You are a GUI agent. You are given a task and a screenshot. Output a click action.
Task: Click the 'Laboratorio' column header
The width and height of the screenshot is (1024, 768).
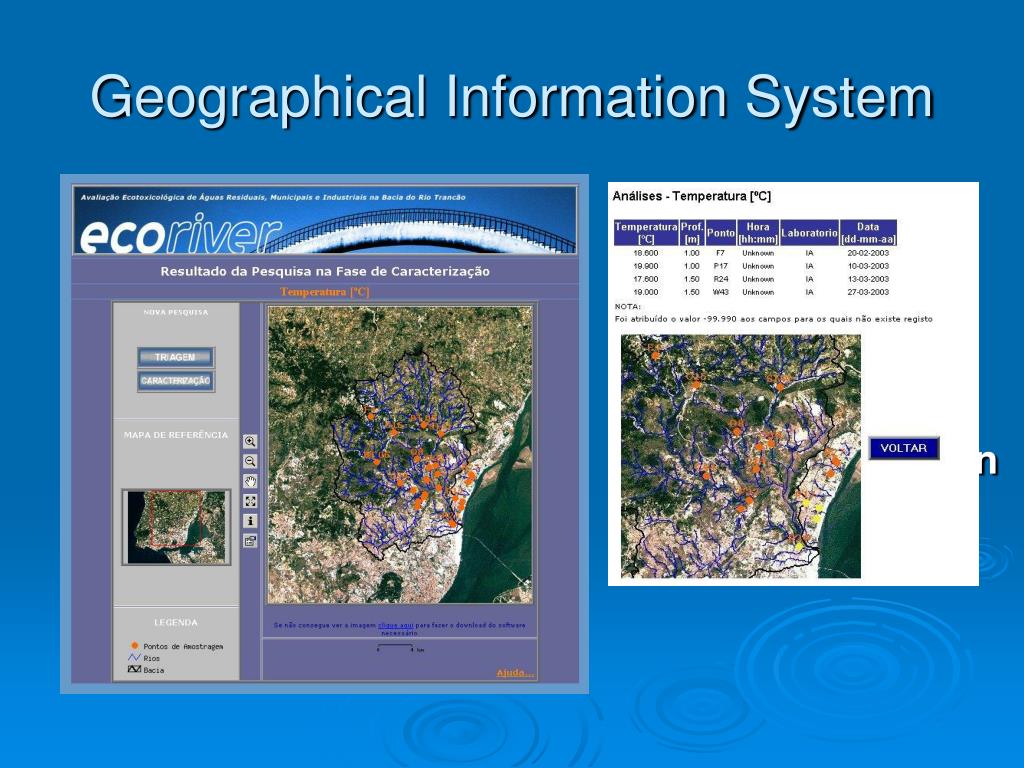tap(809, 232)
